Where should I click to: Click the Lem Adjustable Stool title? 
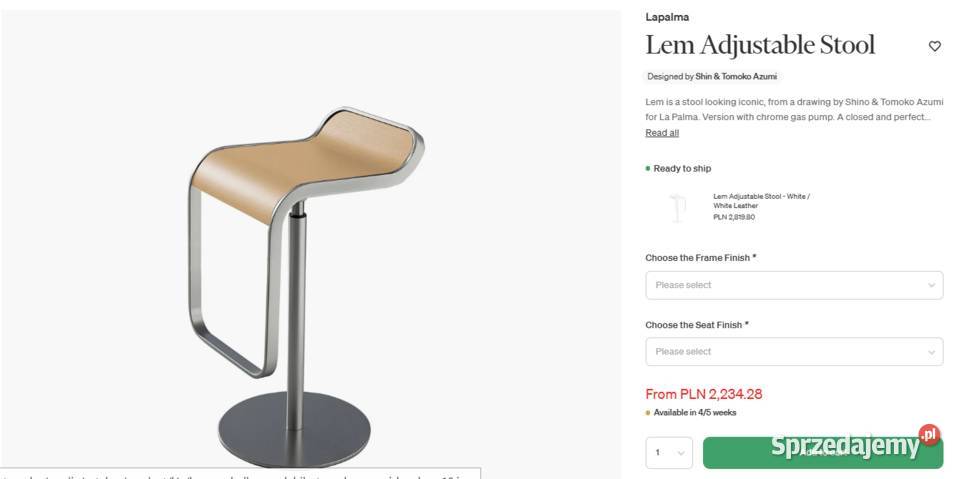click(760, 45)
